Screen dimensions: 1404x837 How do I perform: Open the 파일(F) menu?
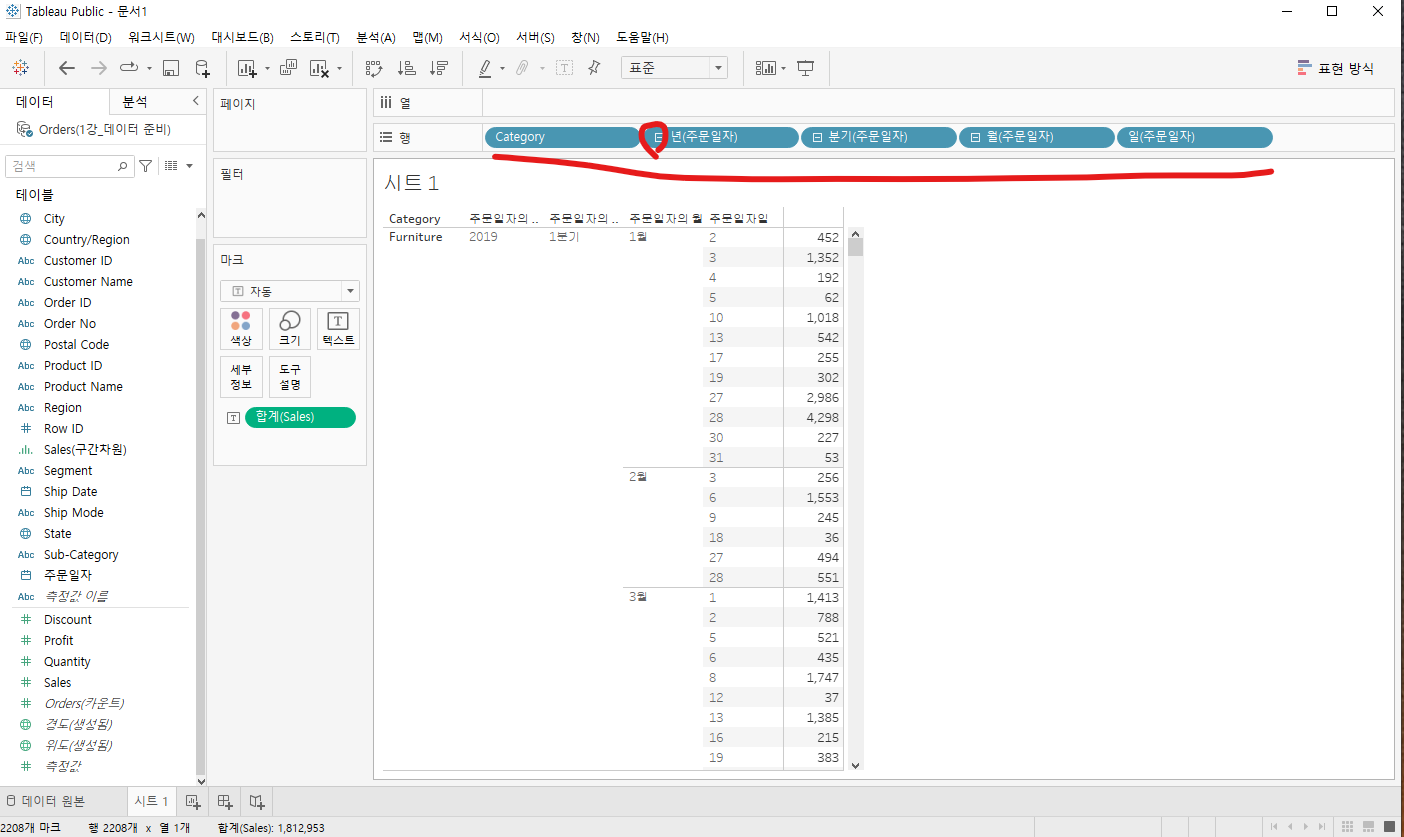click(24, 37)
